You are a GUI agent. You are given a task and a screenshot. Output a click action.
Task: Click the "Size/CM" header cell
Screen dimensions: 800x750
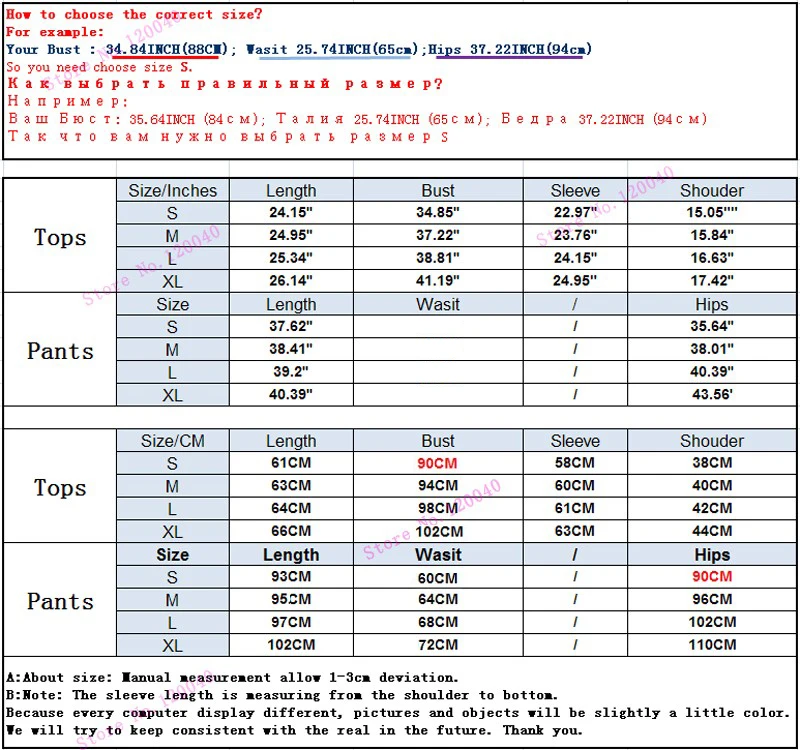[172, 441]
